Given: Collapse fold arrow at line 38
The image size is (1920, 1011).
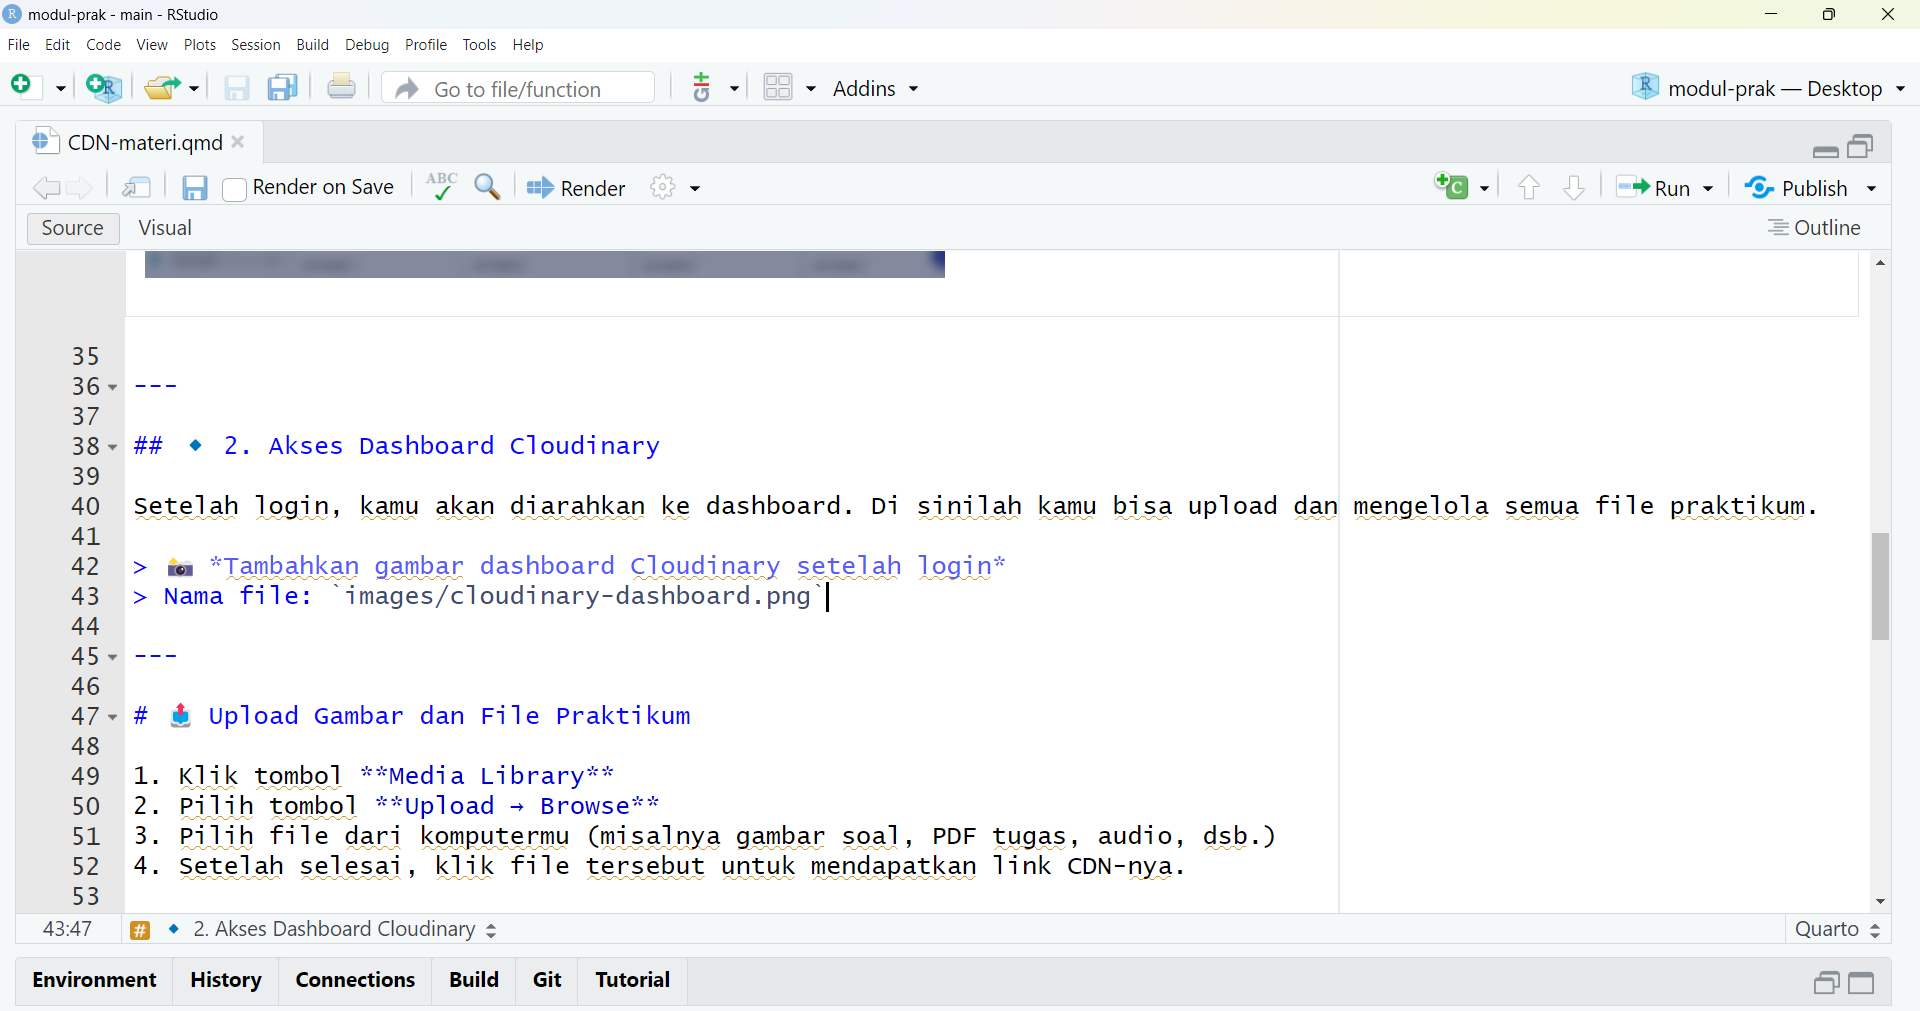Looking at the screenshot, I should 112,447.
